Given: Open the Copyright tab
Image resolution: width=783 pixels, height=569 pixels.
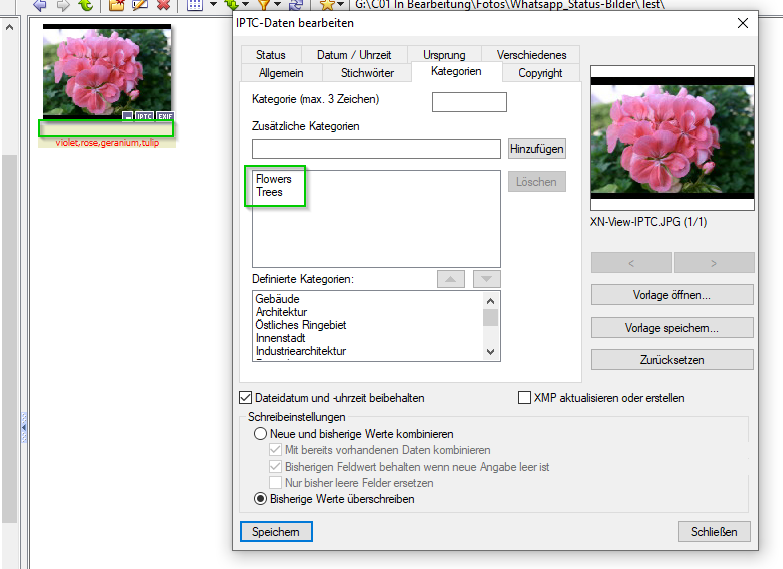Looking at the screenshot, I should (x=540, y=72).
